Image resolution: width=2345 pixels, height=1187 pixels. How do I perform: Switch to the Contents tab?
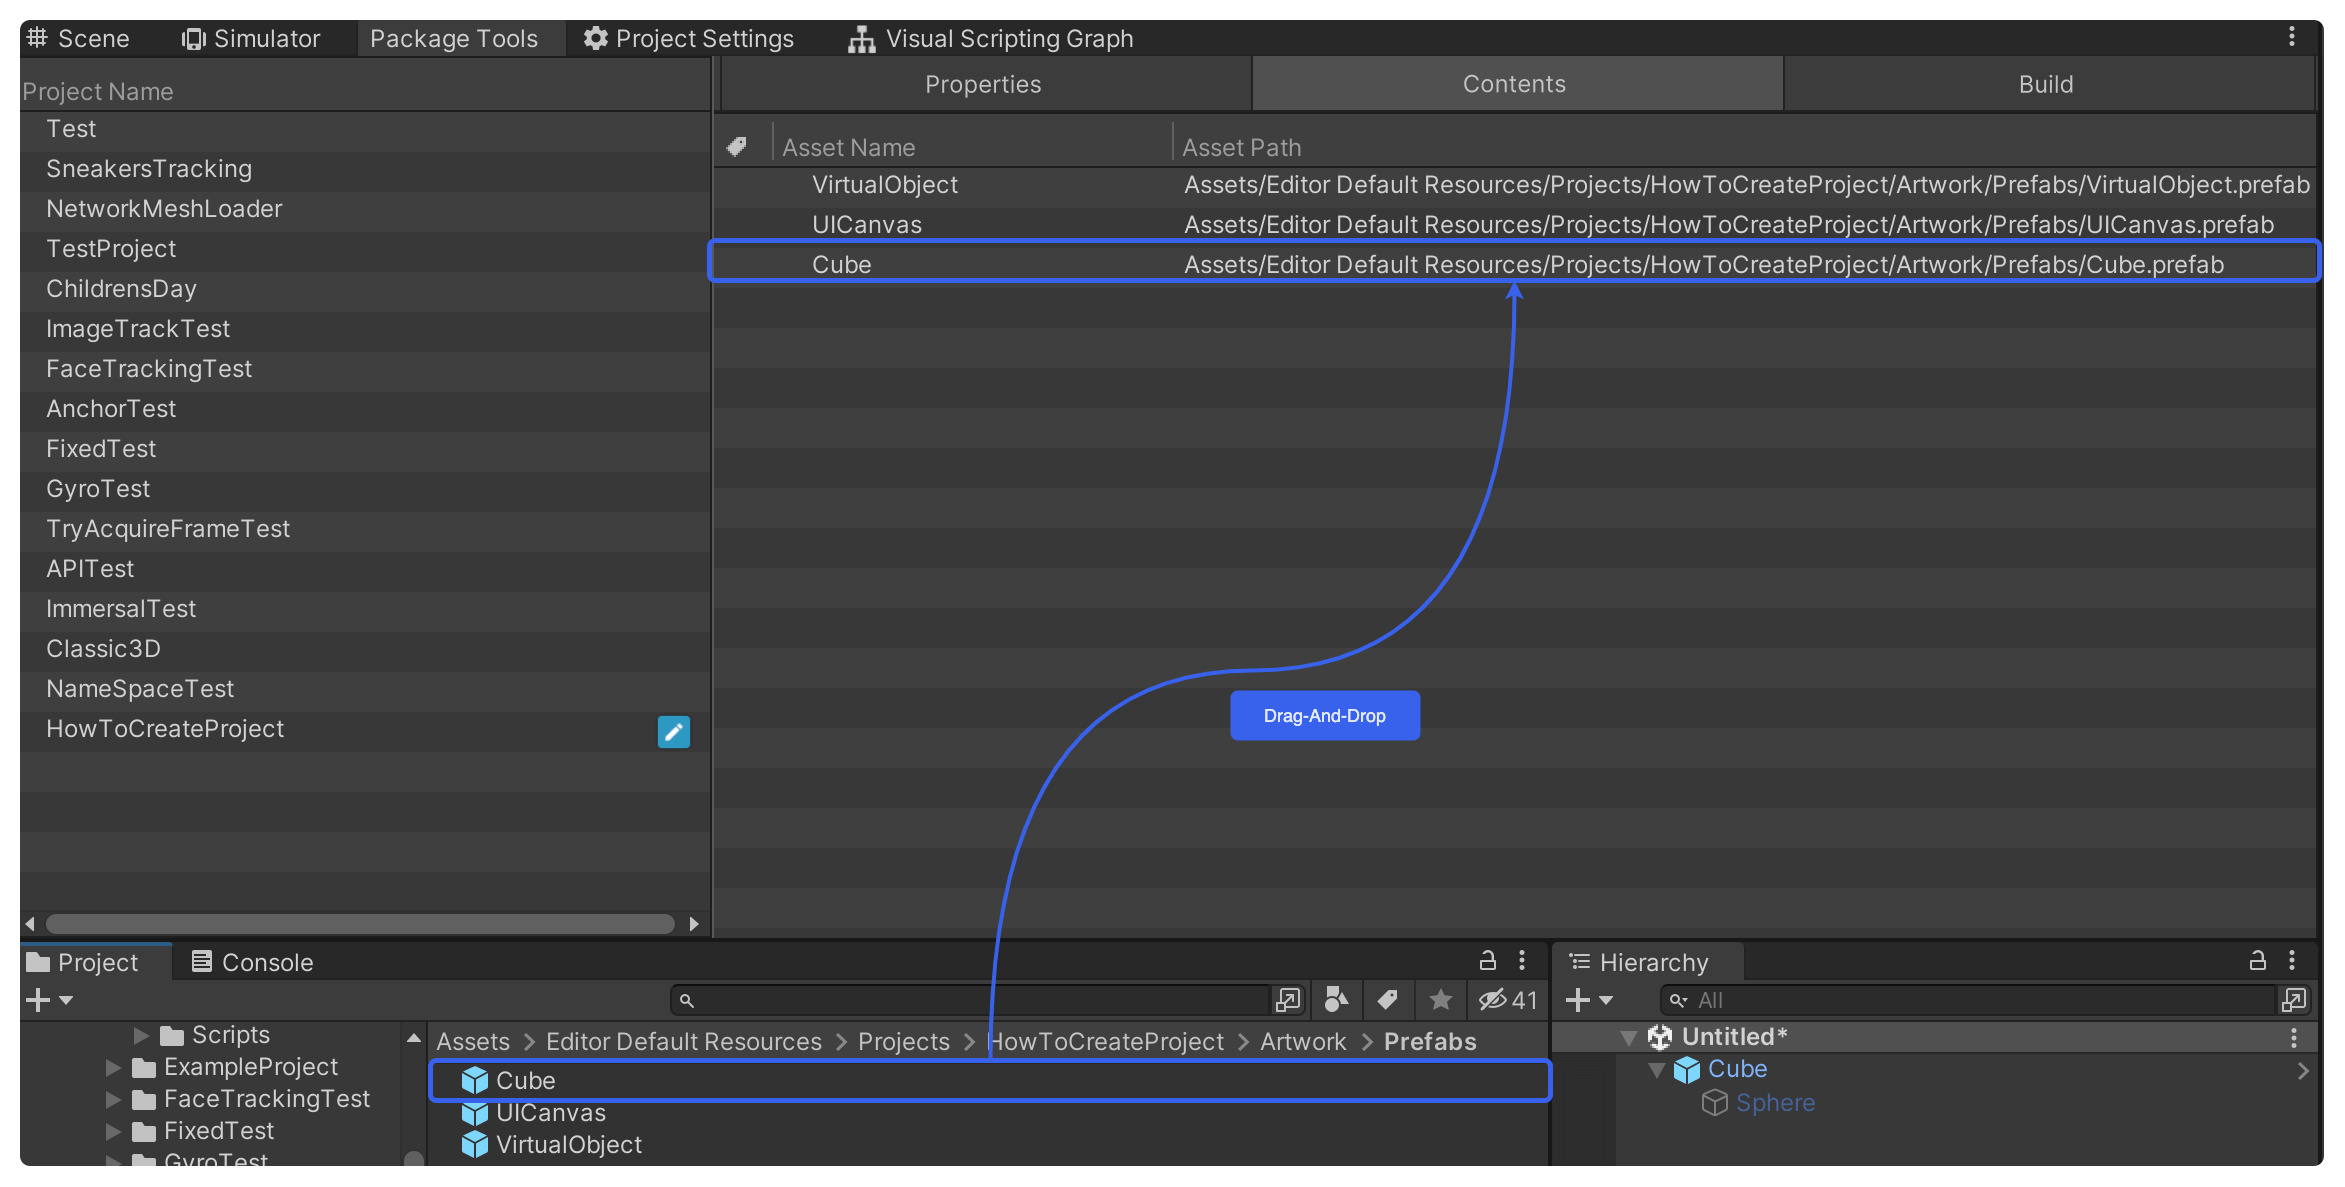pos(1516,84)
